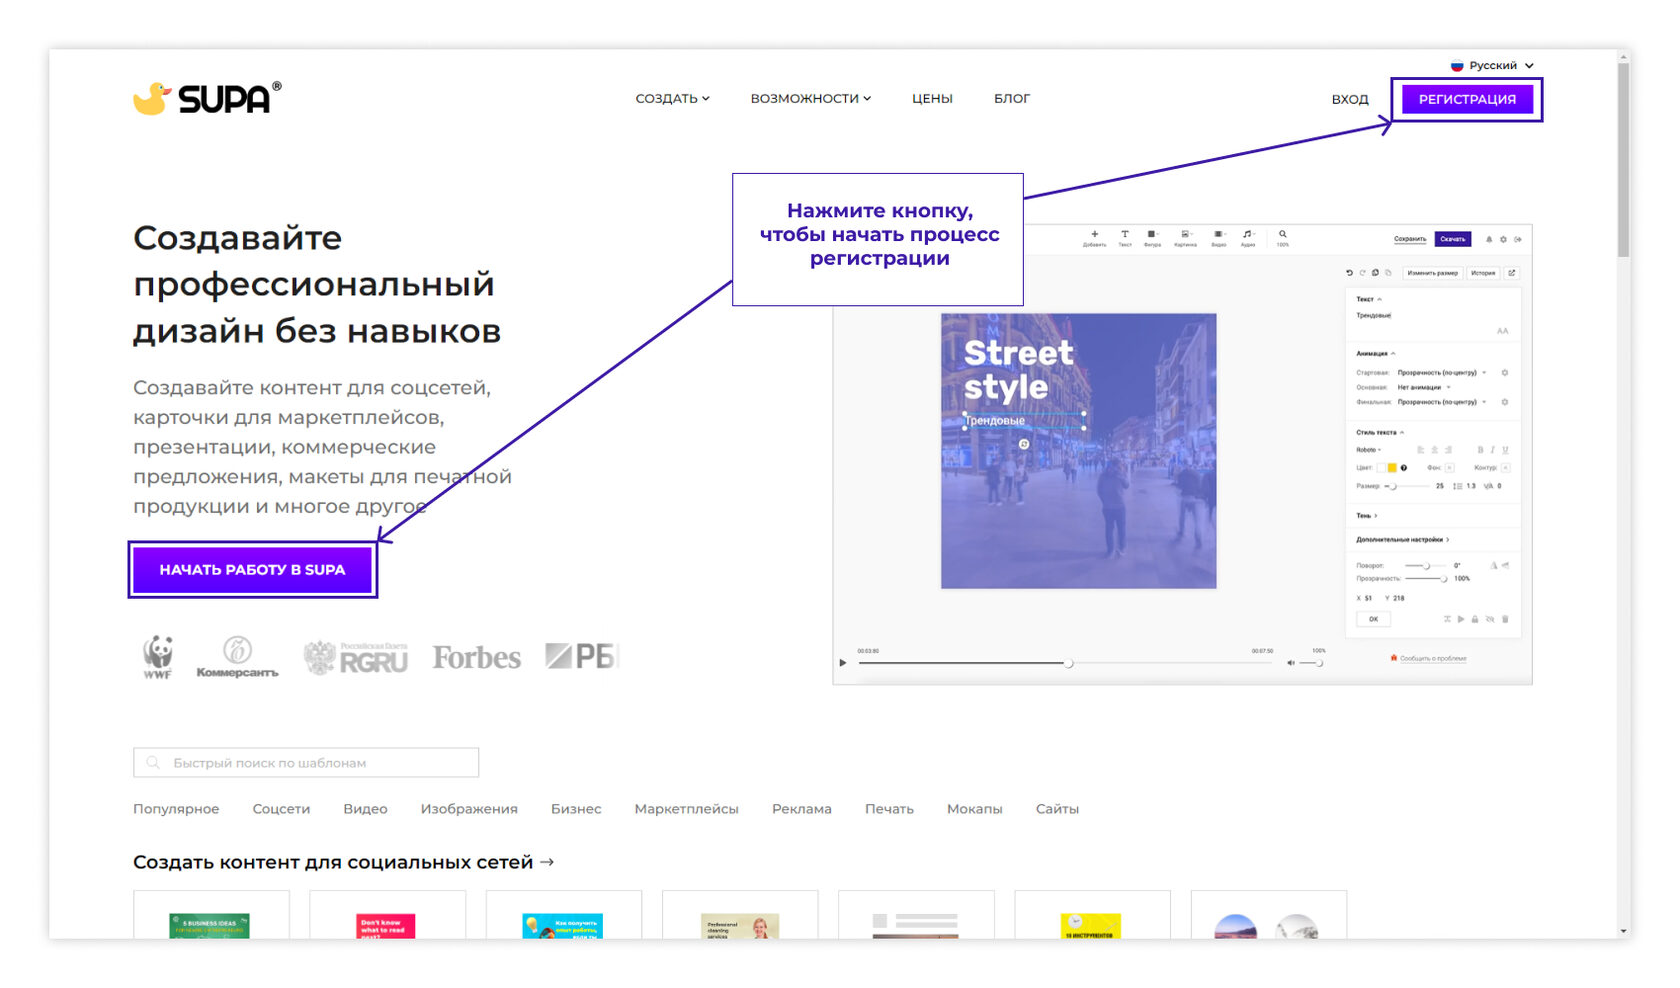
Task: Click the speaker volume icon in preview
Action: click(1290, 663)
